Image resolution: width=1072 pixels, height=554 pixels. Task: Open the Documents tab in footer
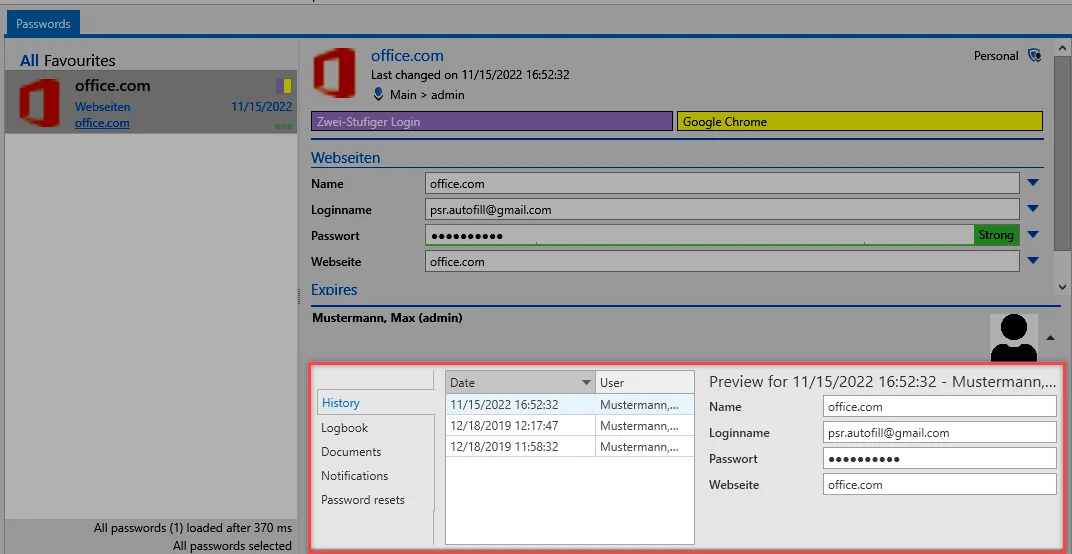351,452
